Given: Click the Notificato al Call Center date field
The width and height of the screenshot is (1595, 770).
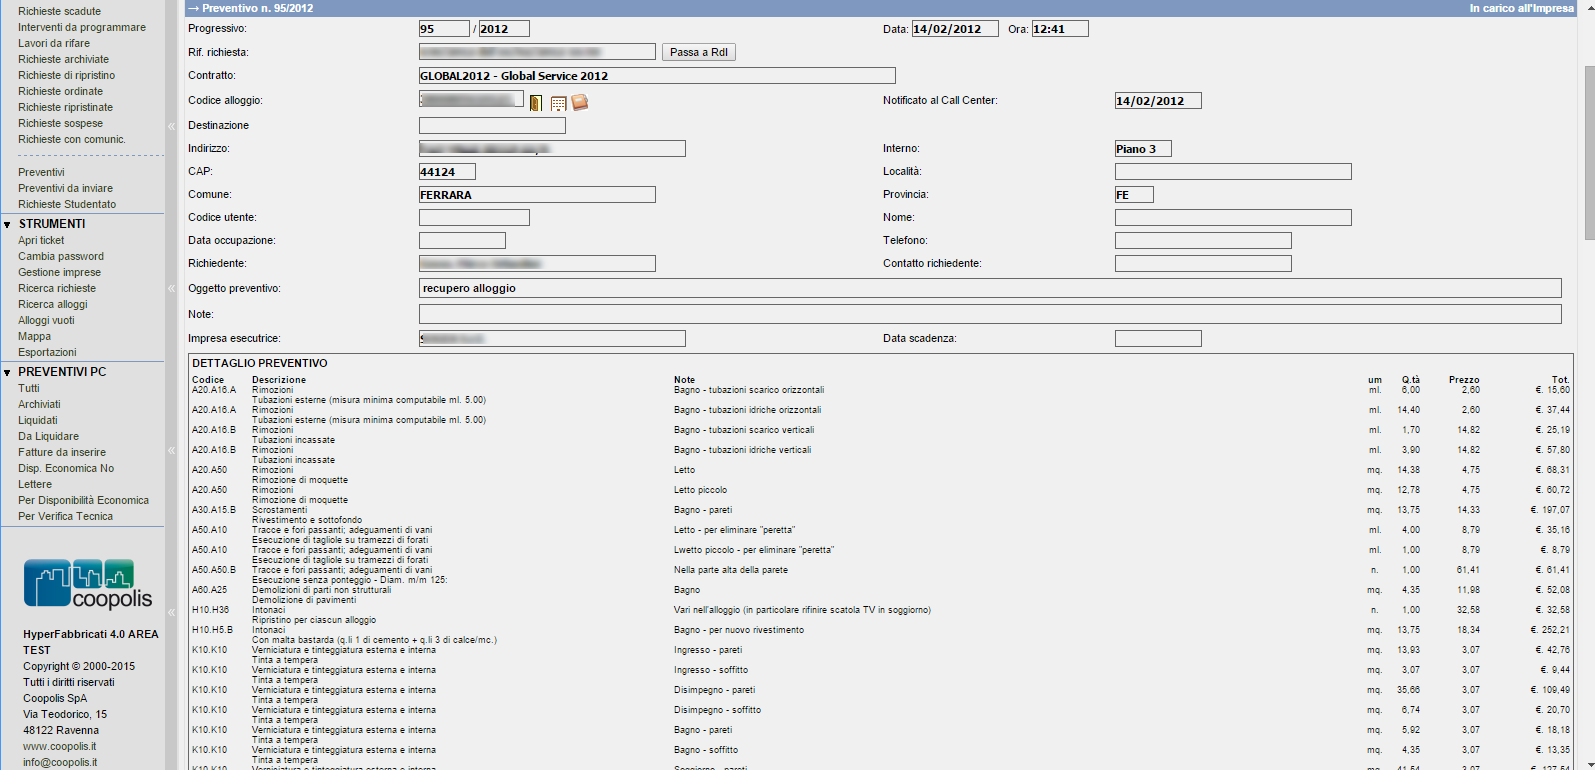Looking at the screenshot, I should 1158,101.
